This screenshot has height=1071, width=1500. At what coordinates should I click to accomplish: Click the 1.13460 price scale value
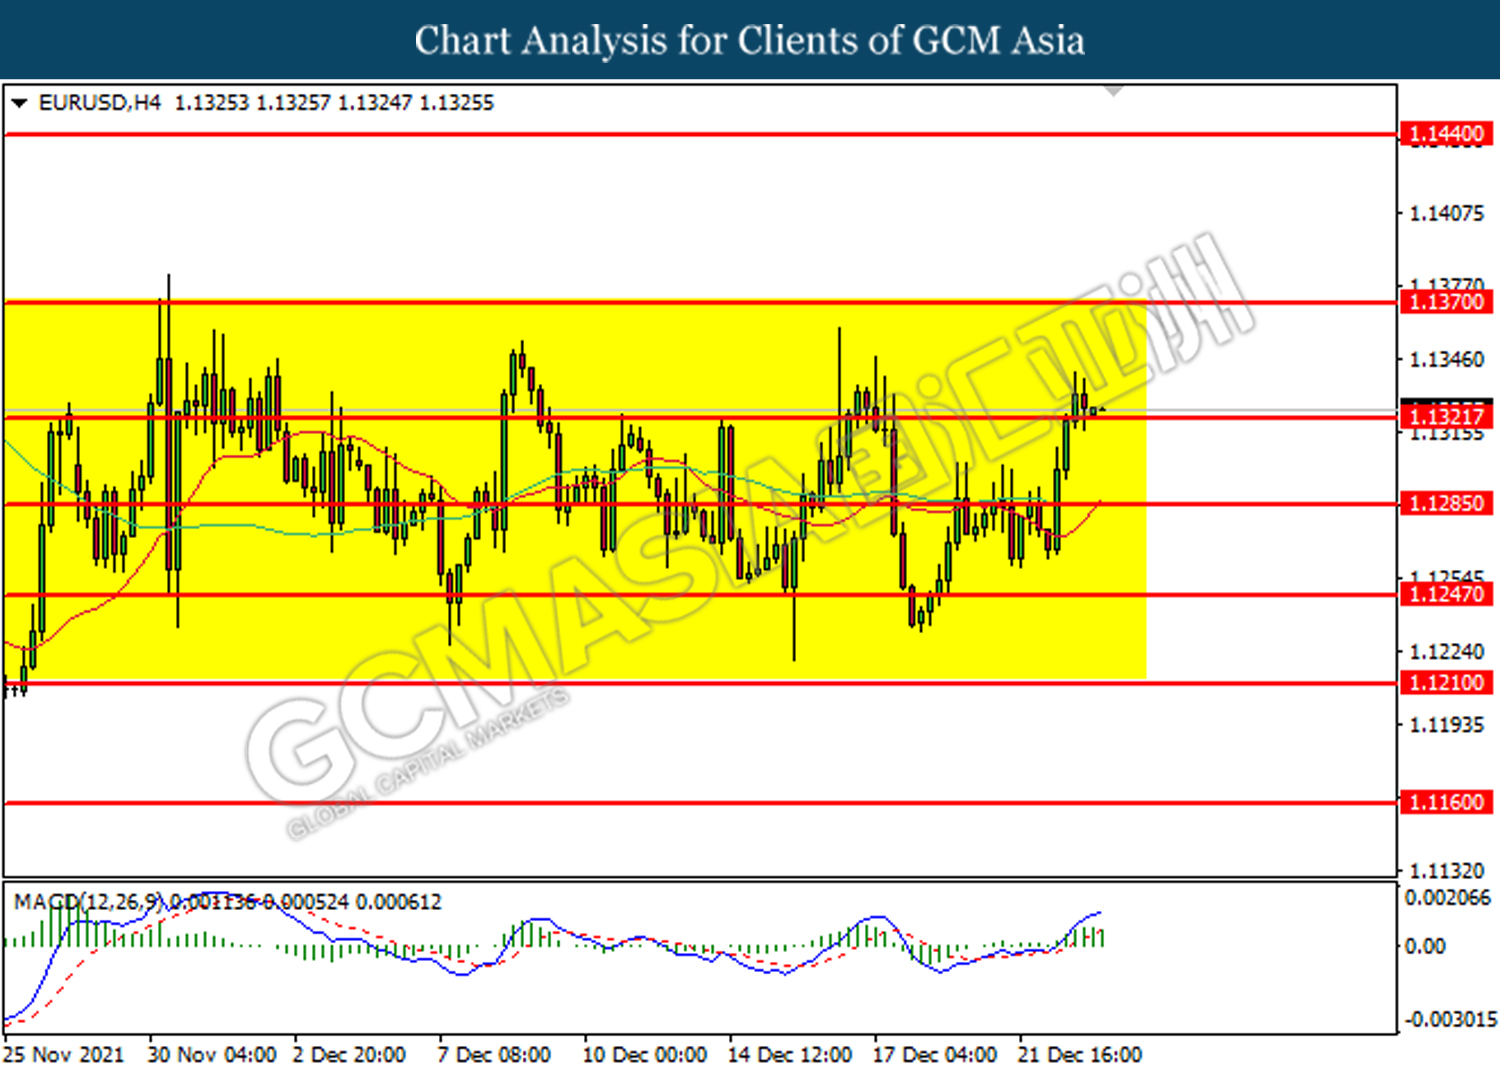pos(1446,360)
